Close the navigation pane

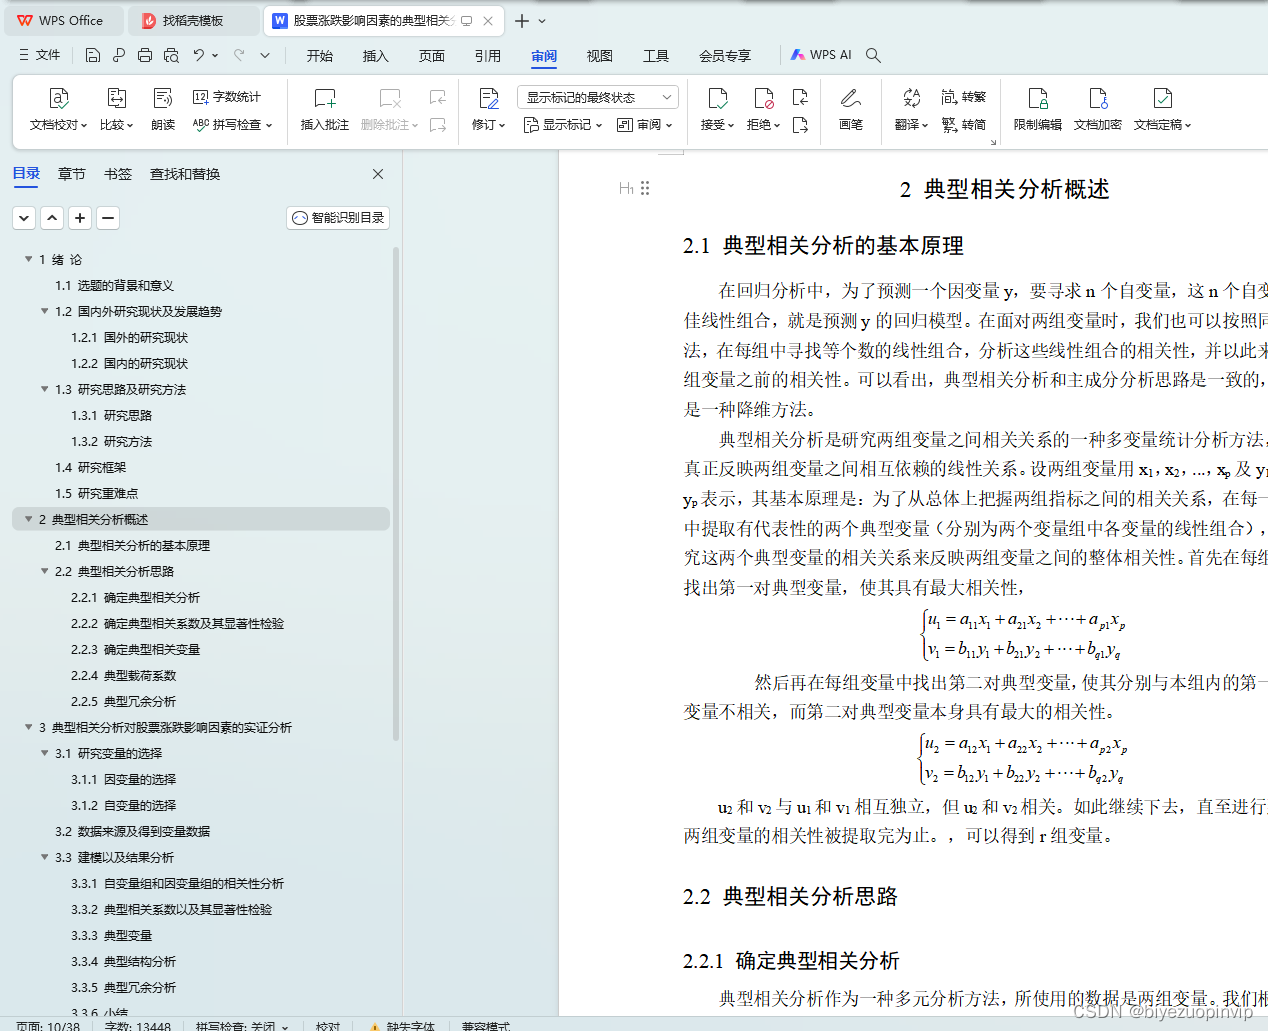[378, 174]
